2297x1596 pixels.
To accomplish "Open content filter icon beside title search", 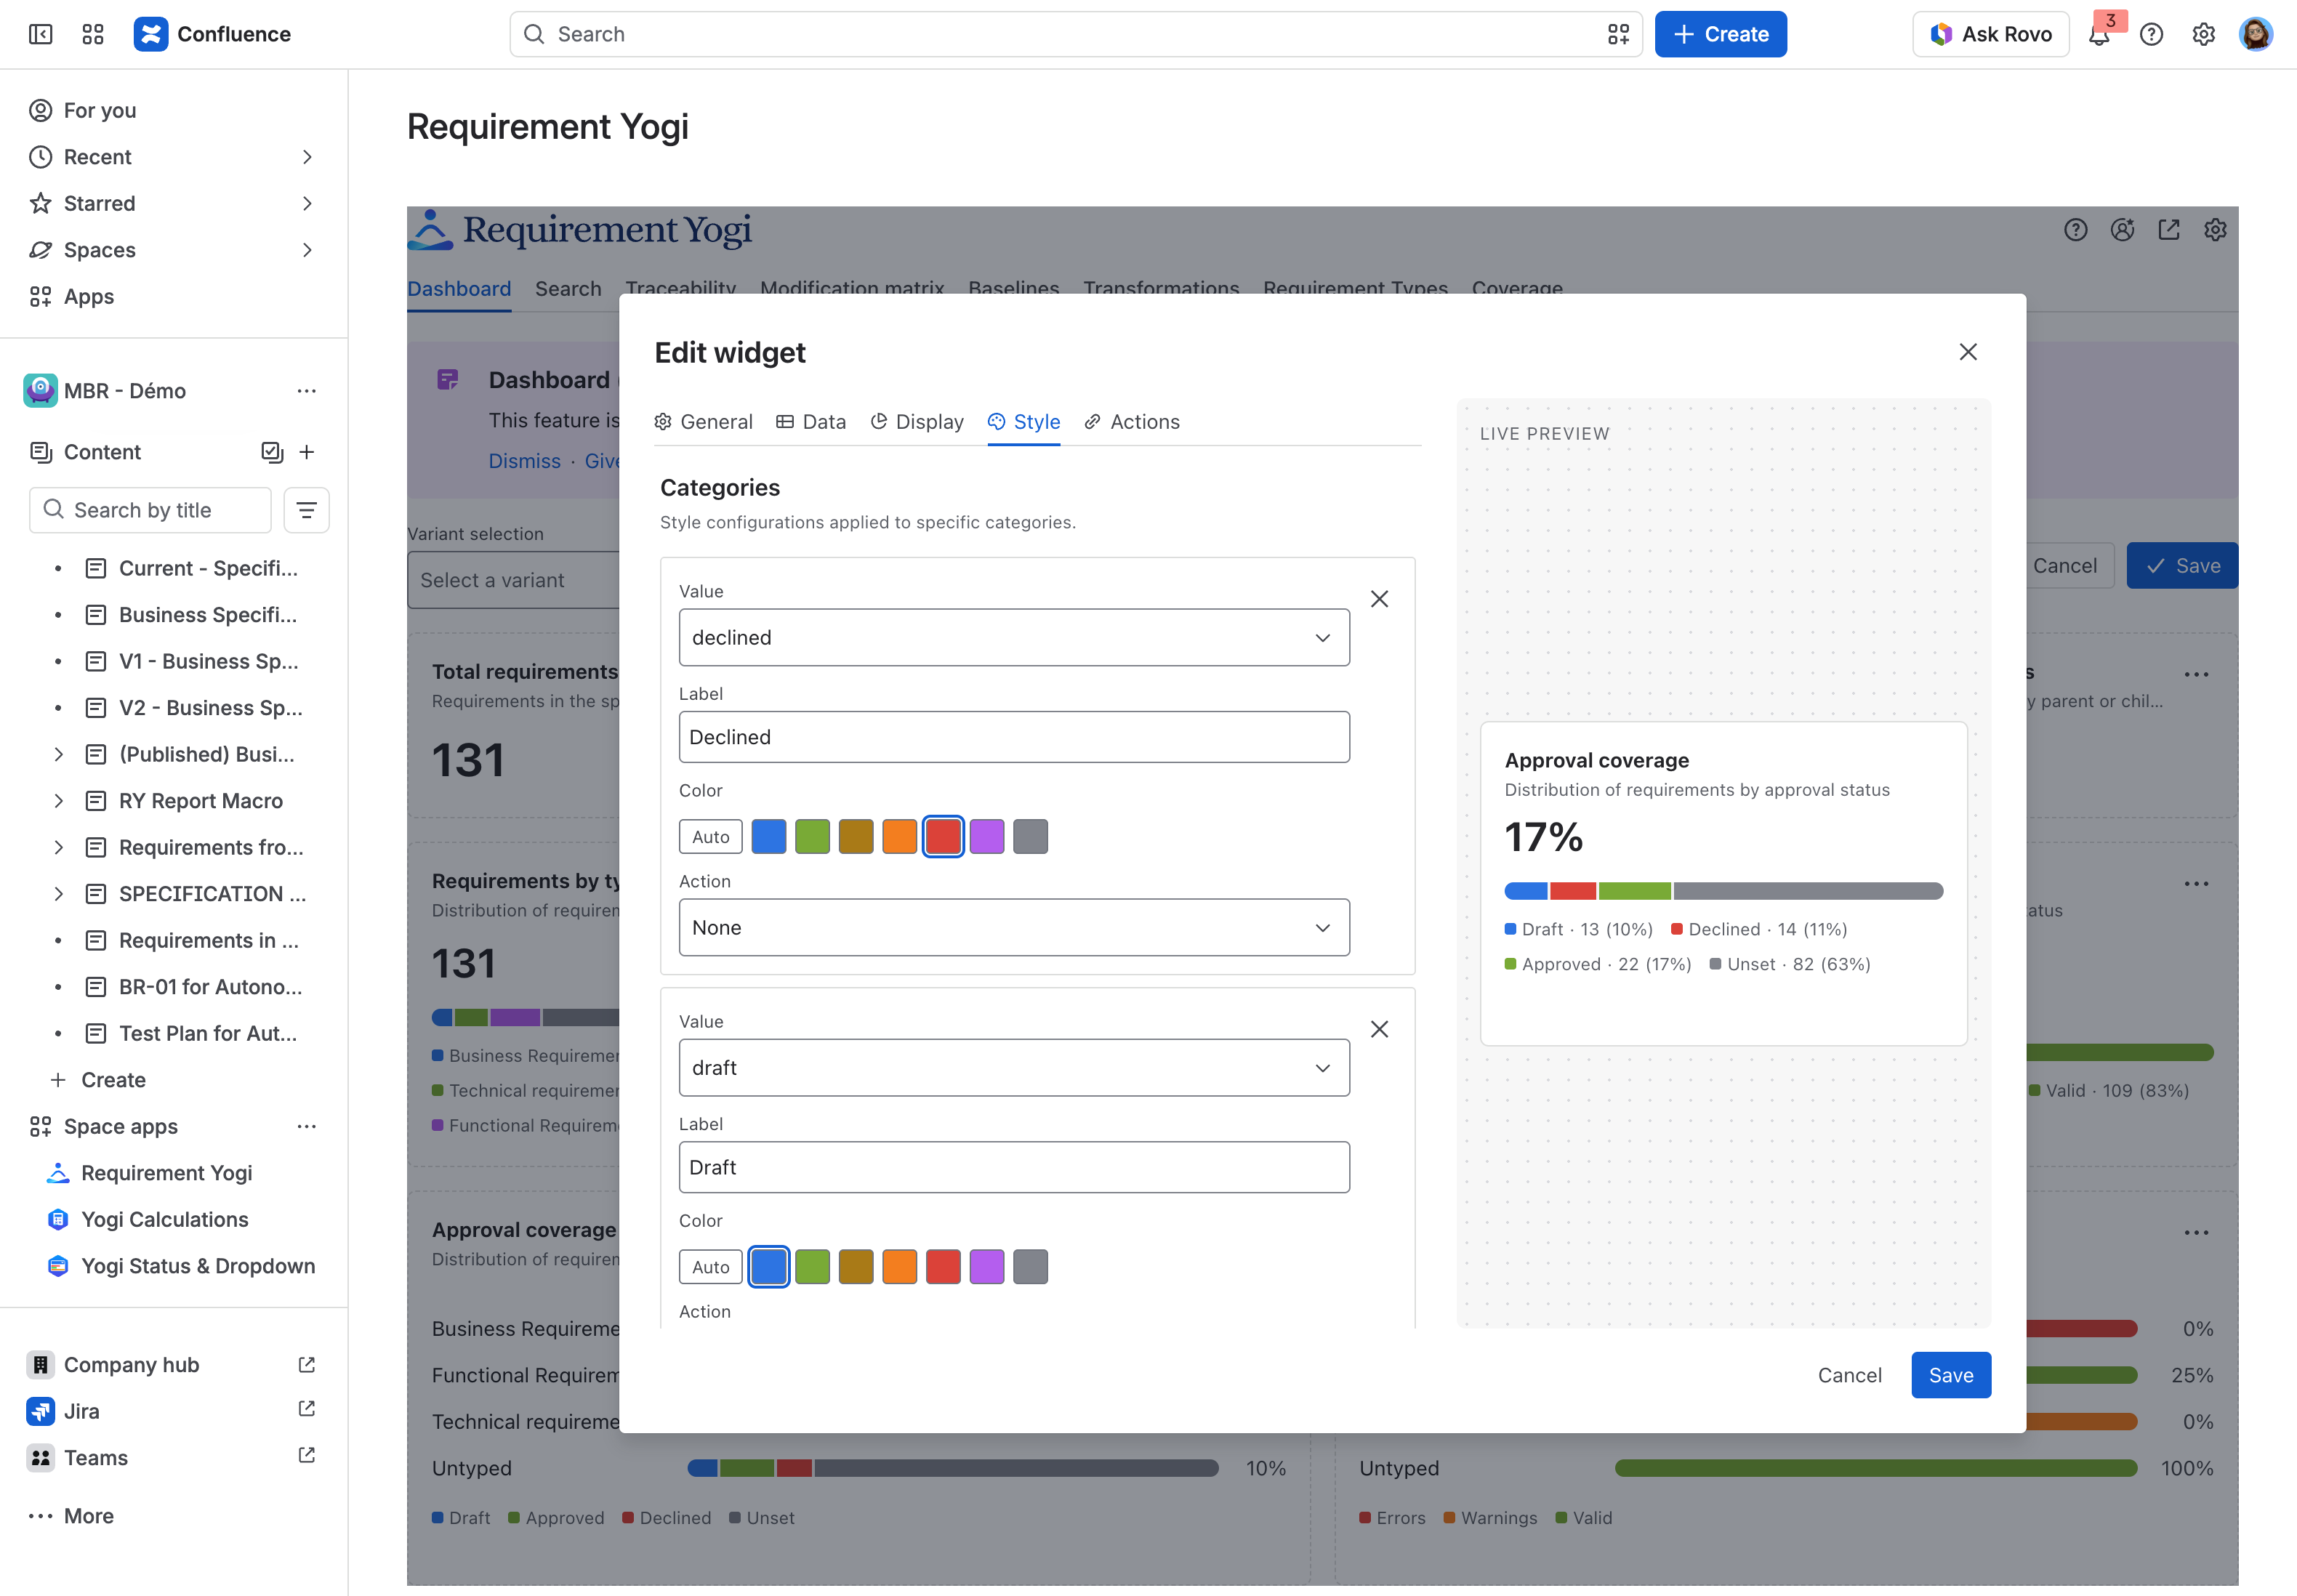I will click(x=306, y=510).
